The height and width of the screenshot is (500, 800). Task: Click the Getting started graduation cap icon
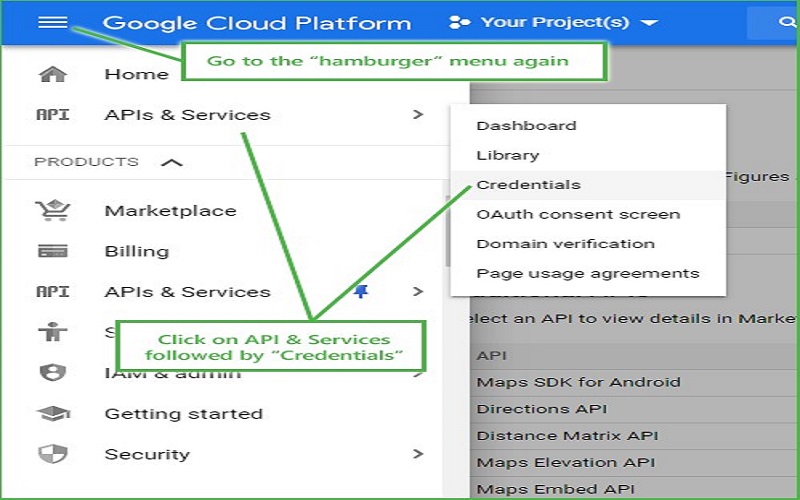coord(53,413)
